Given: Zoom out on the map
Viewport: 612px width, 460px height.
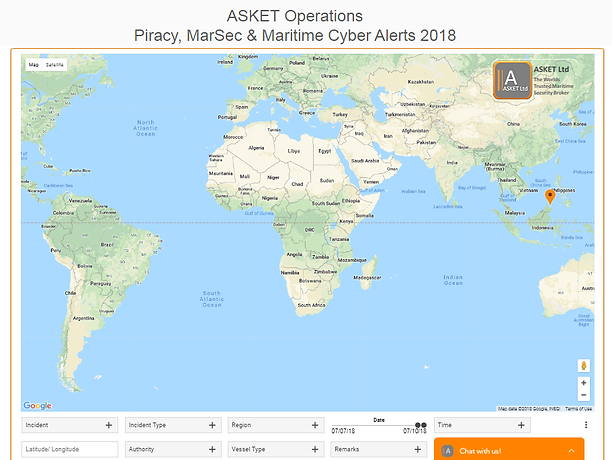Looking at the screenshot, I should [x=584, y=395].
